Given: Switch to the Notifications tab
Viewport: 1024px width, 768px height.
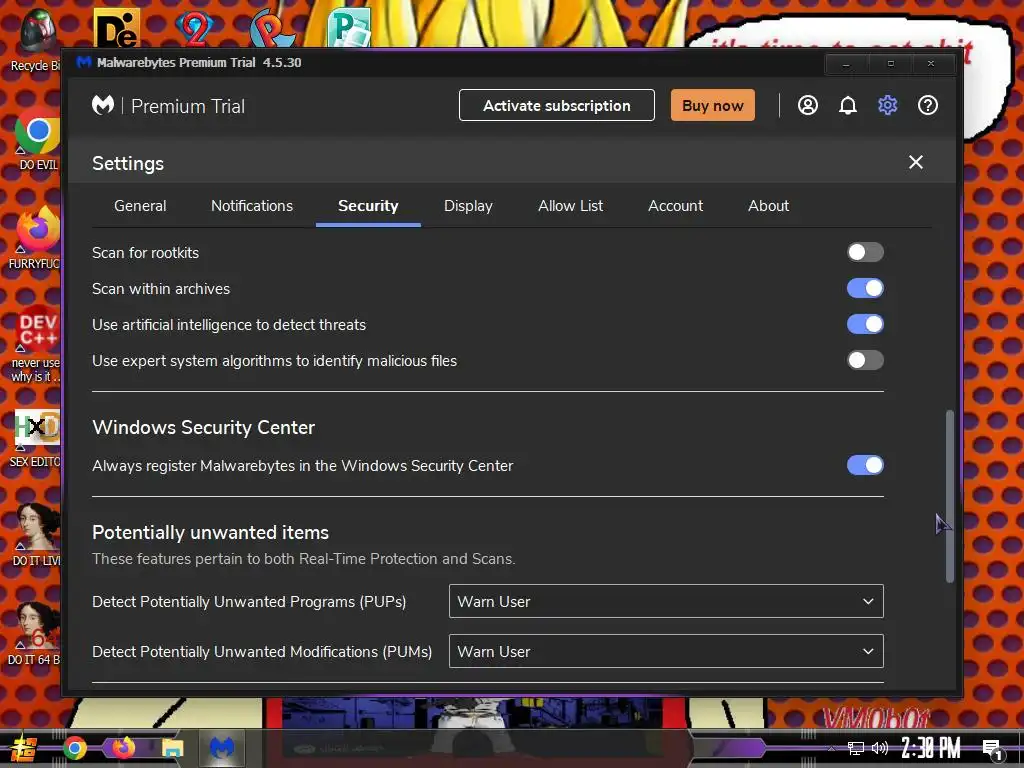Looking at the screenshot, I should click(x=251, y=206).
